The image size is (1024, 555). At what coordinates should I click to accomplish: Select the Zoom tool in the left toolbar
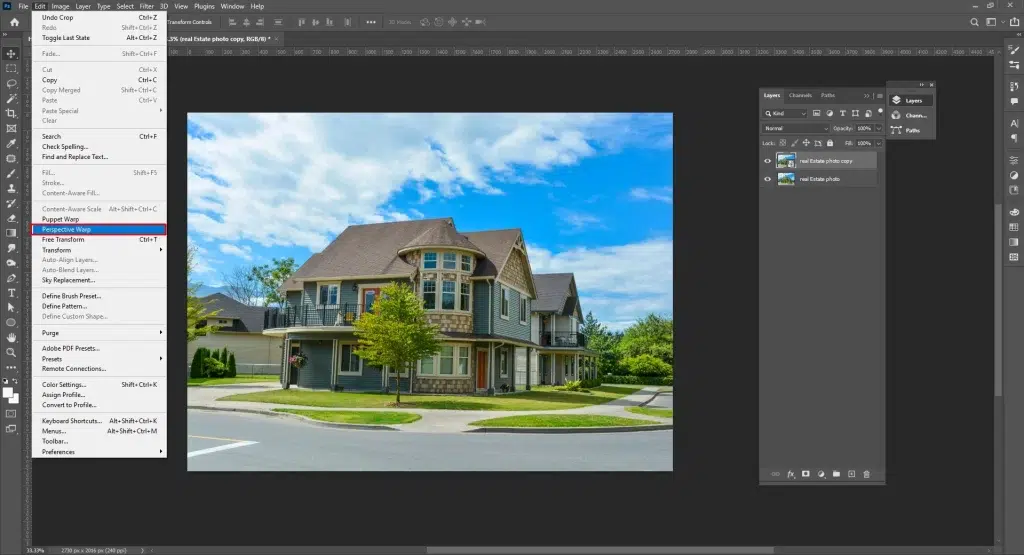point(11,353)
